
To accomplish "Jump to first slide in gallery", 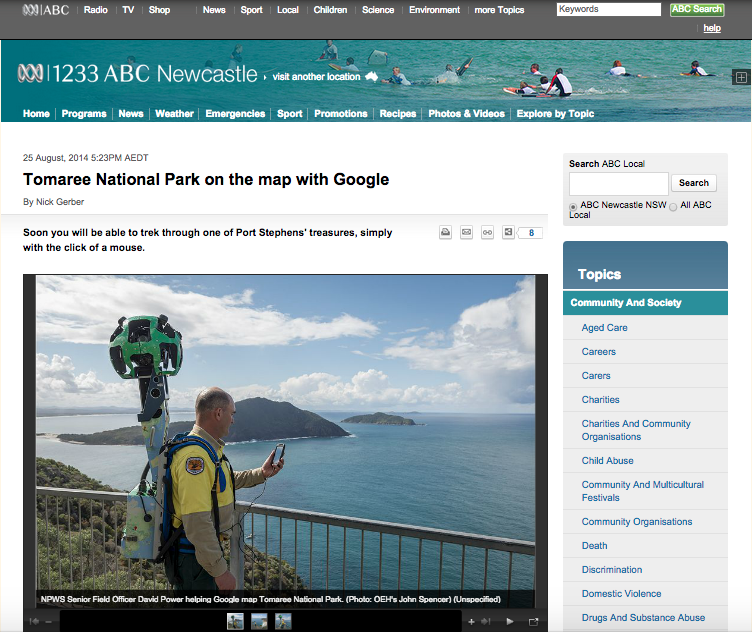I will point(34,622).
